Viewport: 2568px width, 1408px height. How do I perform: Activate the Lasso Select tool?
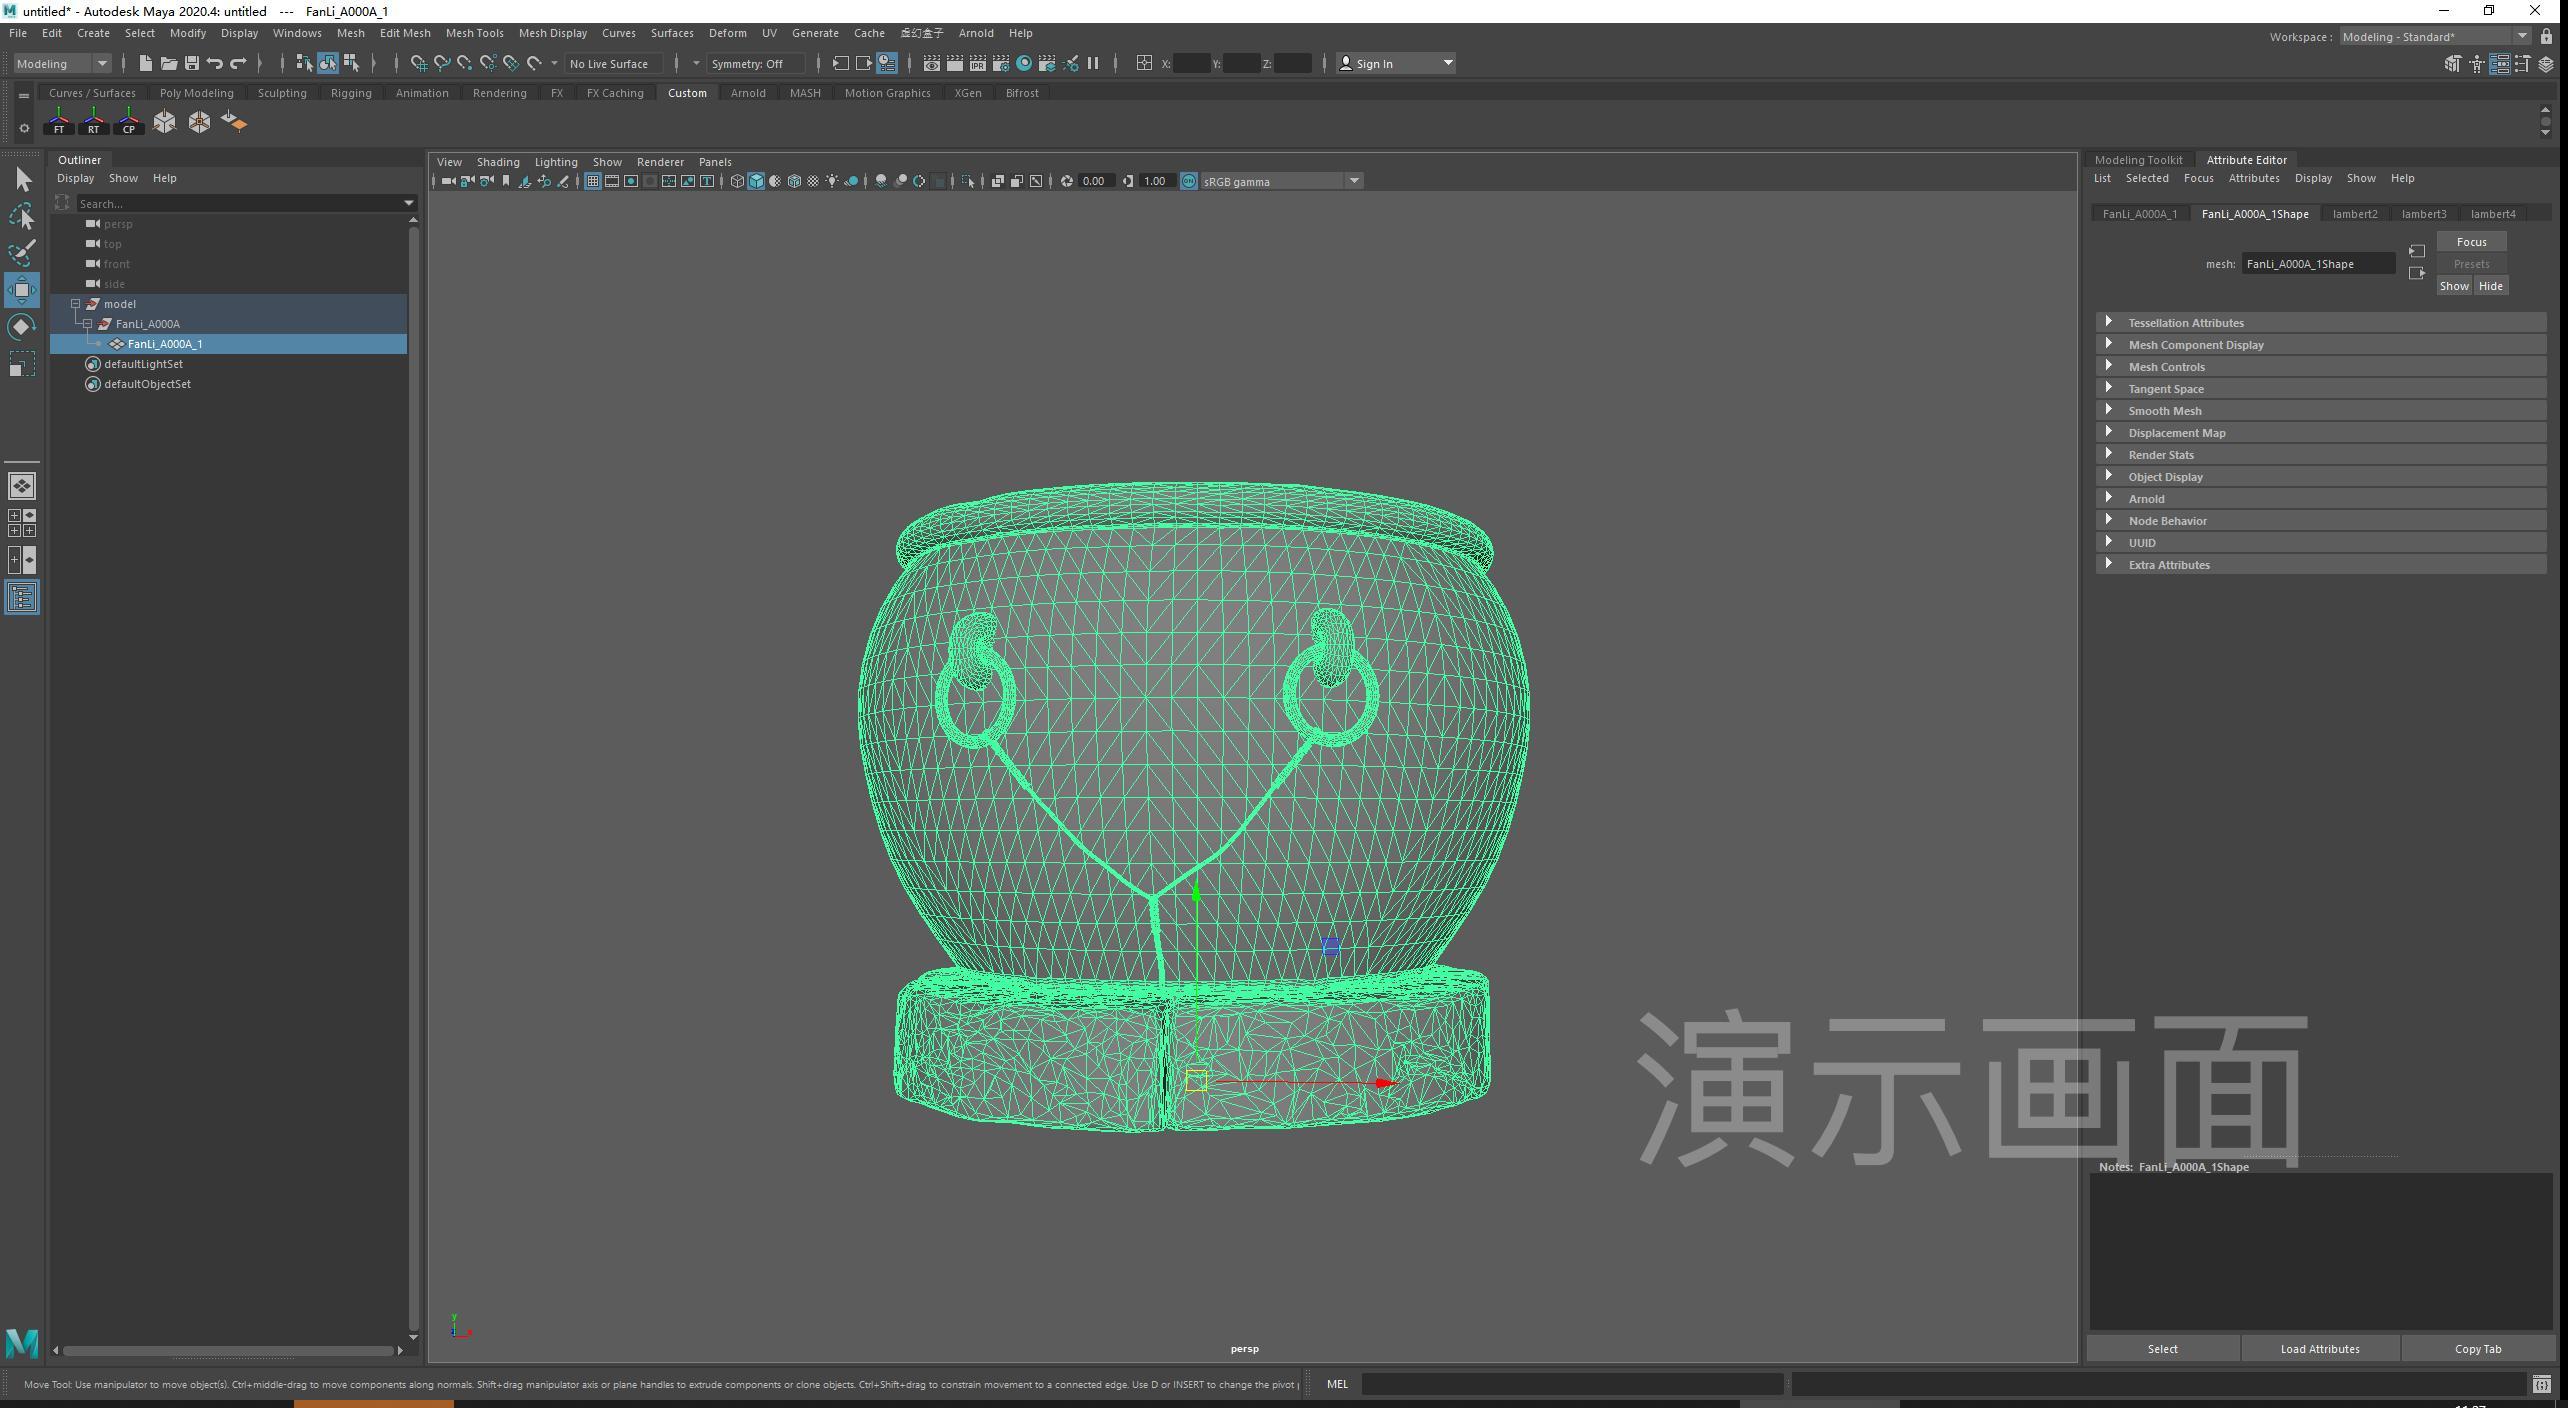(x=22, y=216)
